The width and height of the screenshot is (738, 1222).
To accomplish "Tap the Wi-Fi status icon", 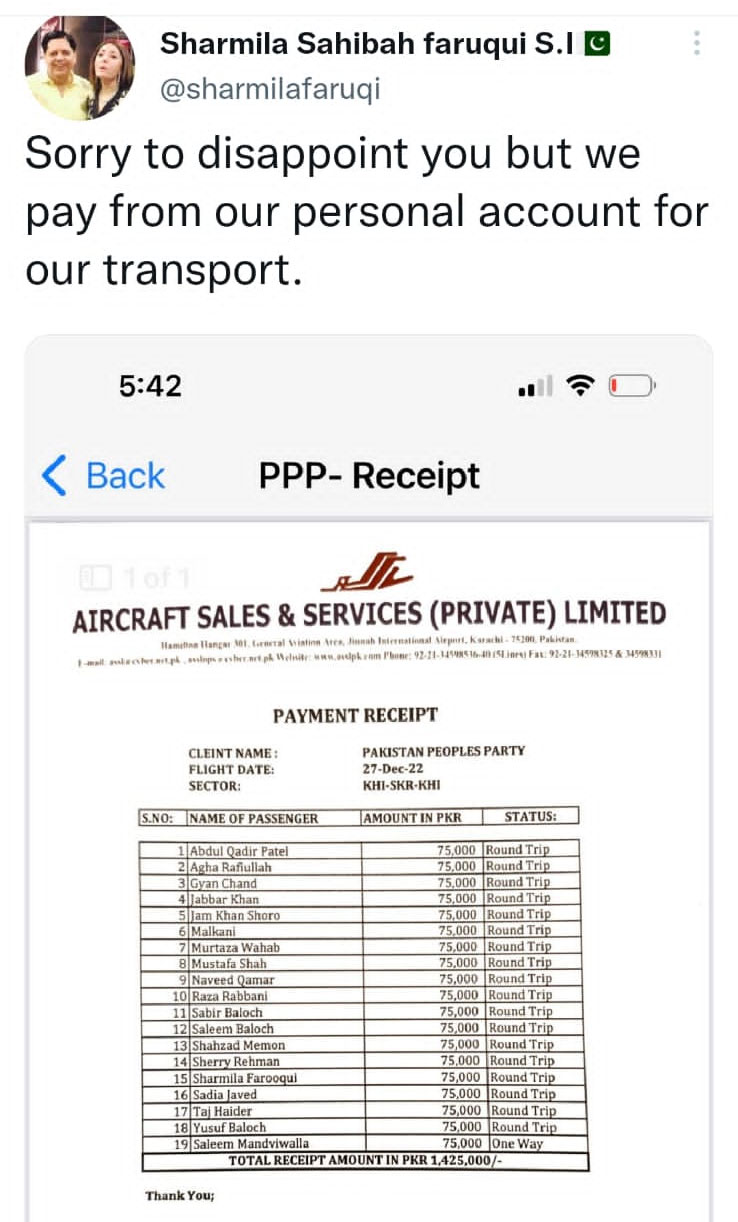I will [x=579, y=387].
